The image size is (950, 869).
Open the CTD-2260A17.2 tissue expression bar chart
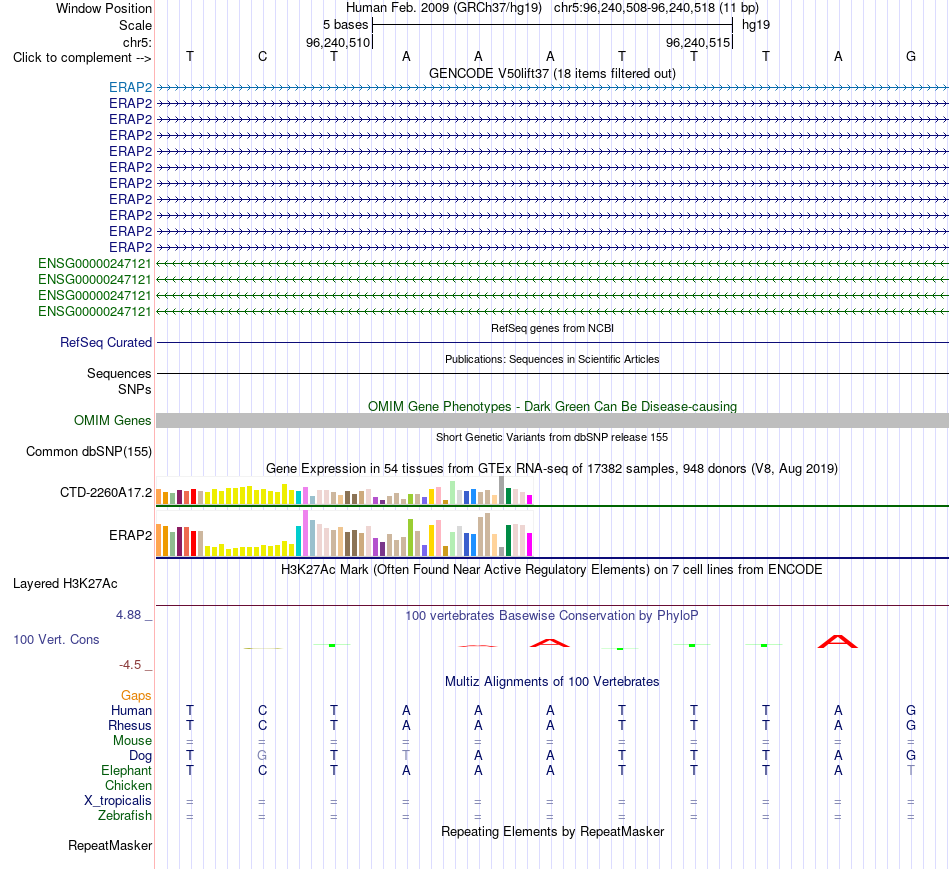(344, 490)
